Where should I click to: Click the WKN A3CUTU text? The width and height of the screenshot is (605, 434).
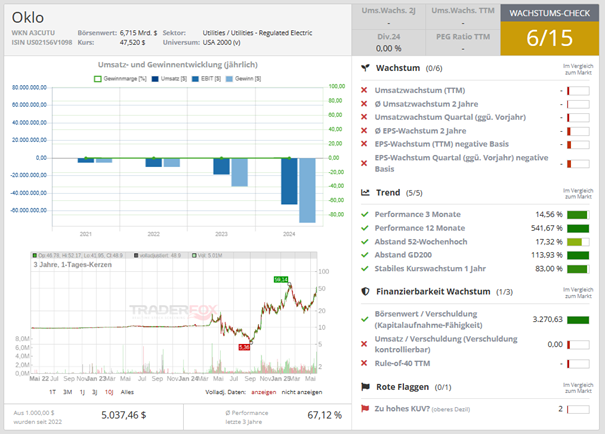33,33
